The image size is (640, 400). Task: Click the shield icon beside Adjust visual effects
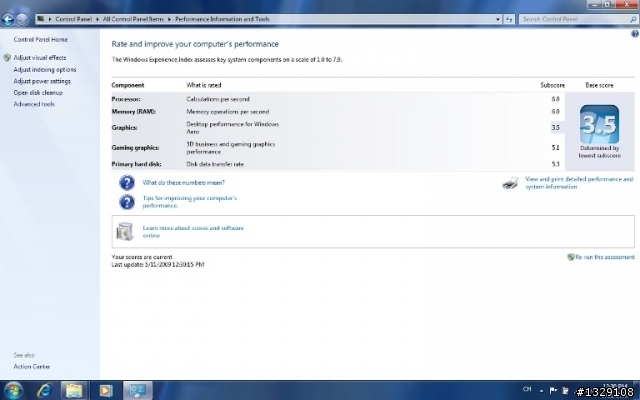pyautogui.click(x=7, y=58)
